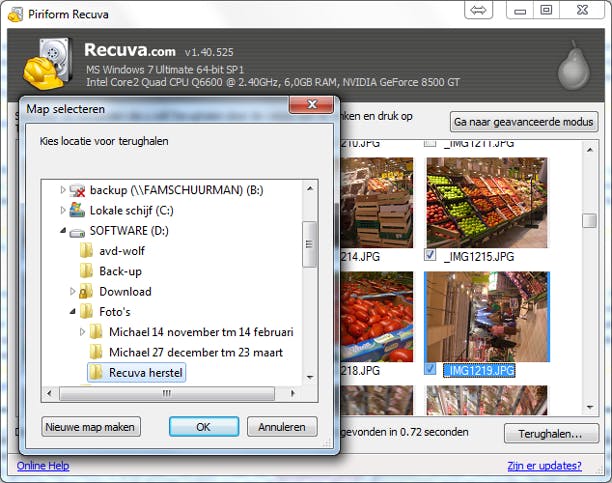Click the Foto's folder label
612x483 pixels.
point(115,312)
